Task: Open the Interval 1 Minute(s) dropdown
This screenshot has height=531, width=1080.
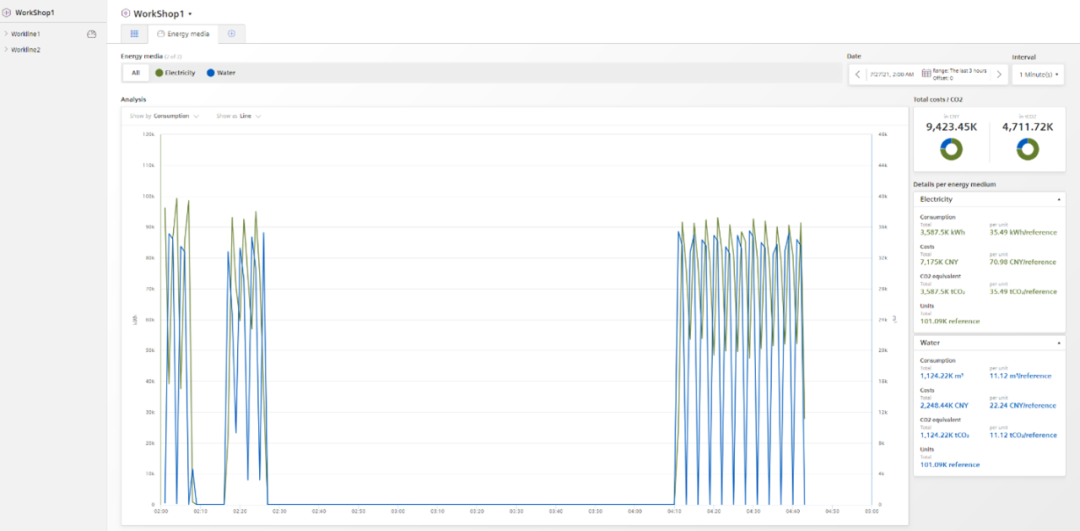Action: tap(1039, 74)
